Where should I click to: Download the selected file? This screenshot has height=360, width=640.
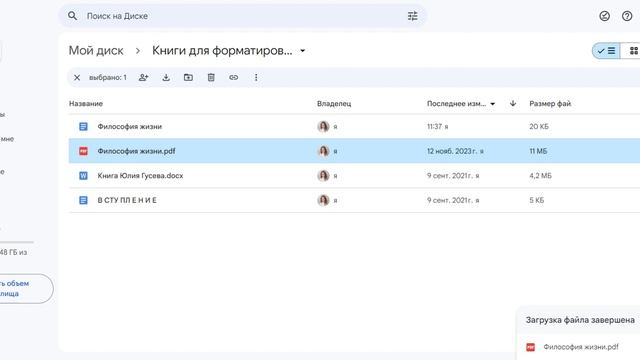point(166,78)
